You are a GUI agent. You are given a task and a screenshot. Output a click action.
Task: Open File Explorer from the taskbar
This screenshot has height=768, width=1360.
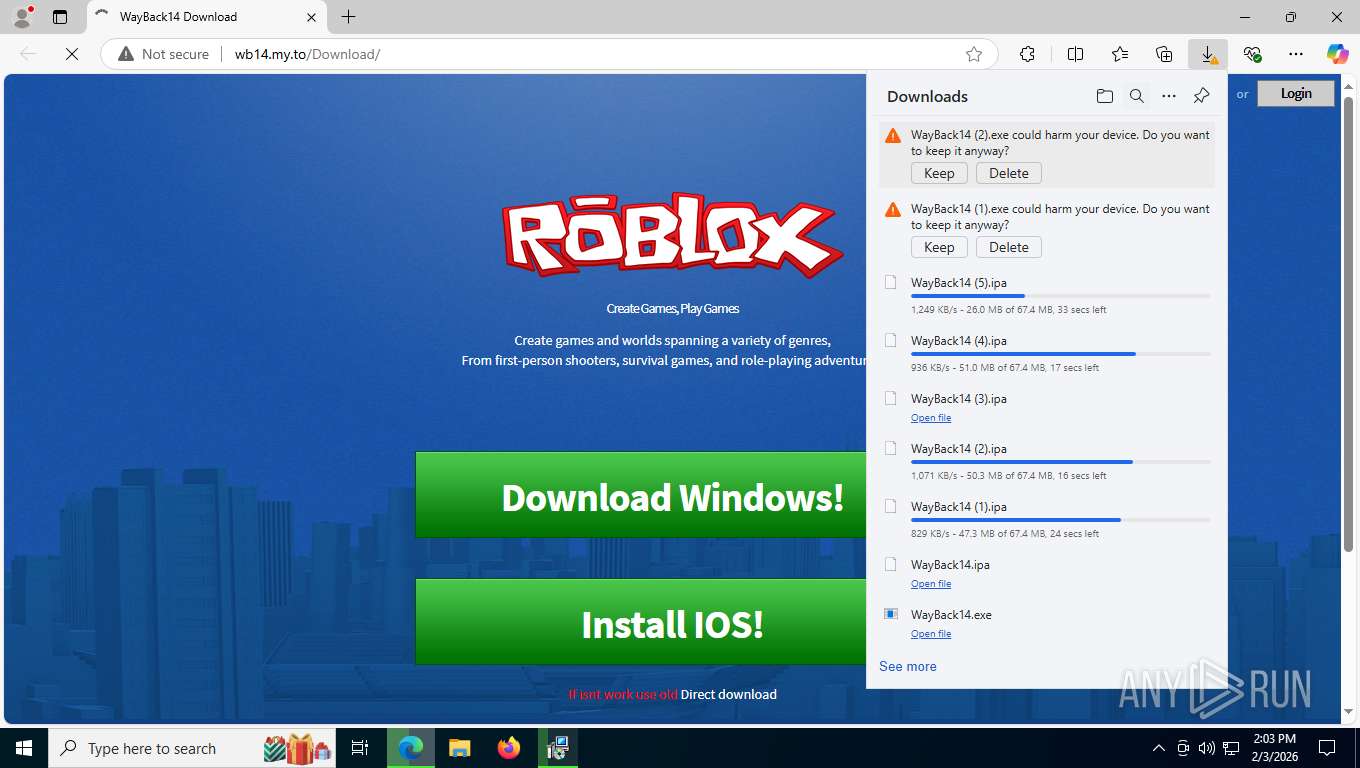coord(459,748)
